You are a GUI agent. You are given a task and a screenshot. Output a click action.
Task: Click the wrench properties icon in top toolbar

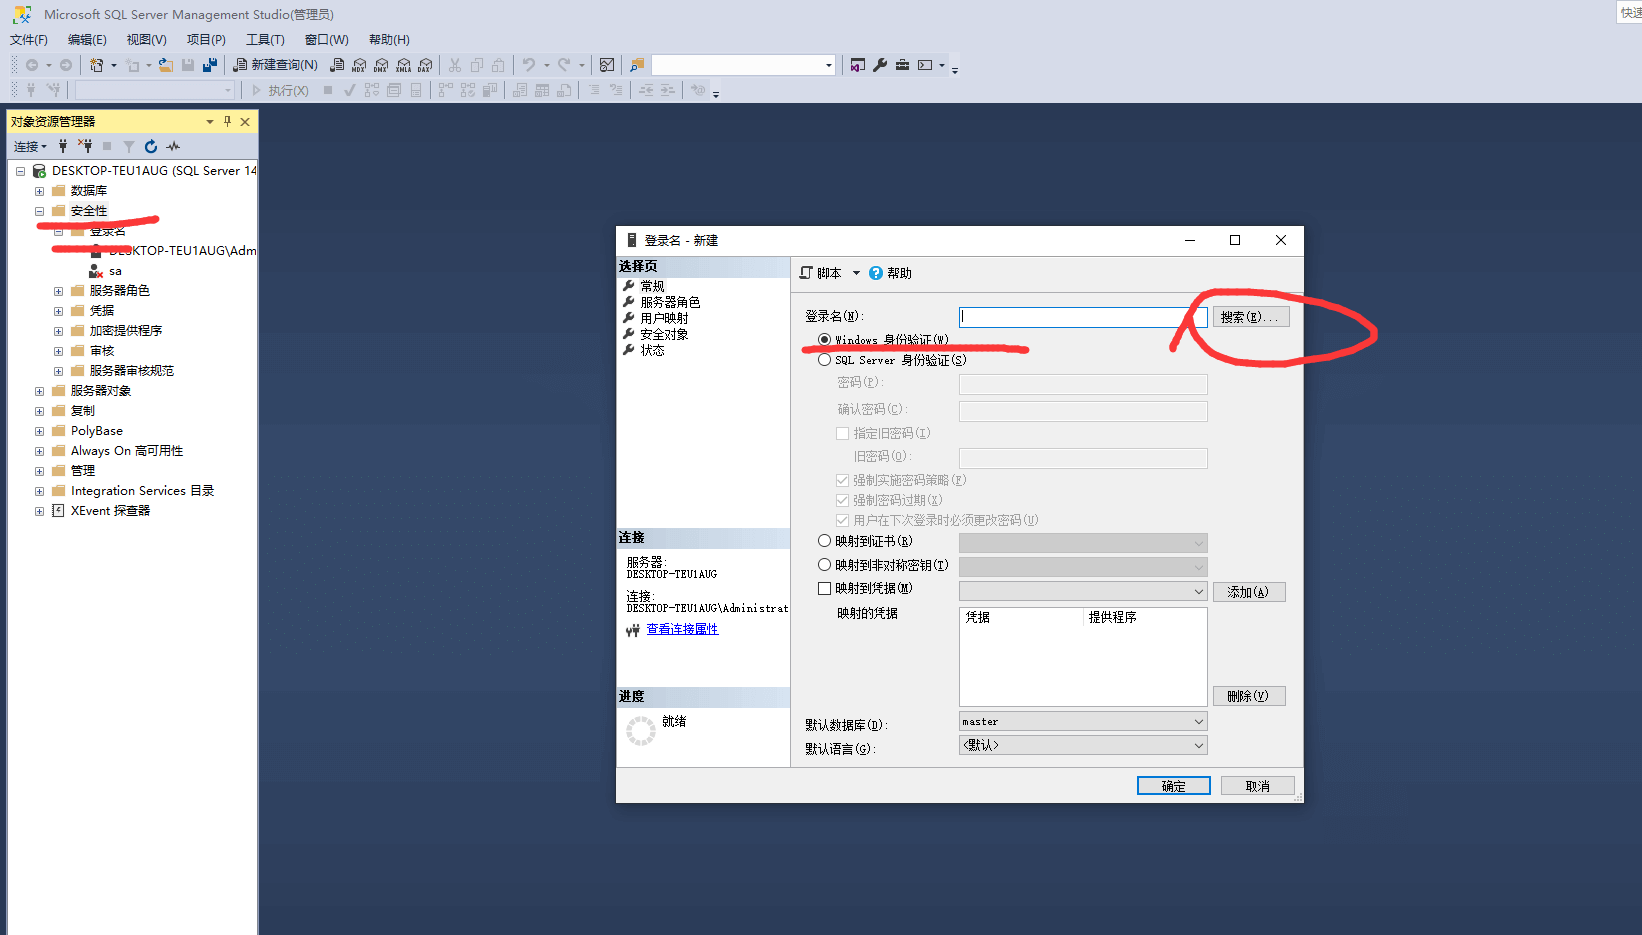880,65
